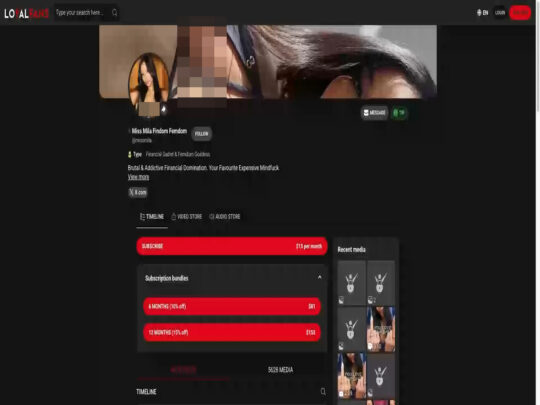This screenshot has width=540, height=405.
Task: Click the Login button
Action: pyautogui.click(x=500, y=13)
